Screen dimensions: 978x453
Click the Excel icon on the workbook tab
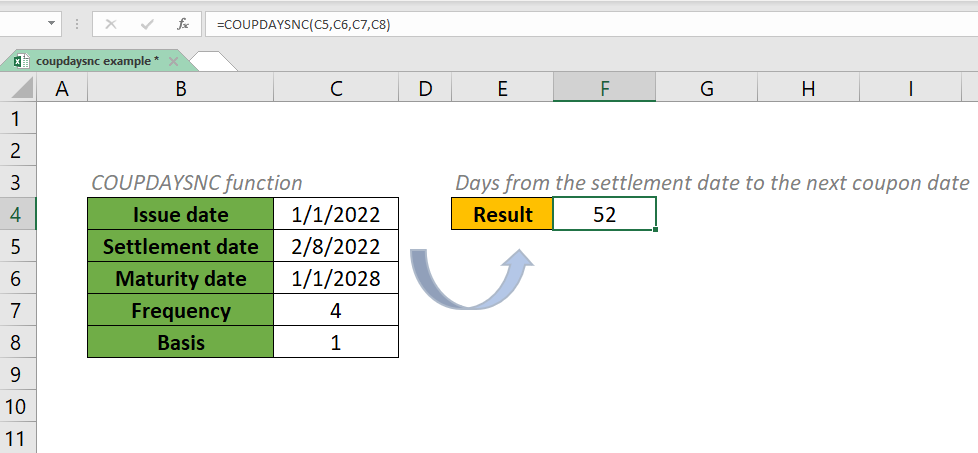(x=23, y=61)
